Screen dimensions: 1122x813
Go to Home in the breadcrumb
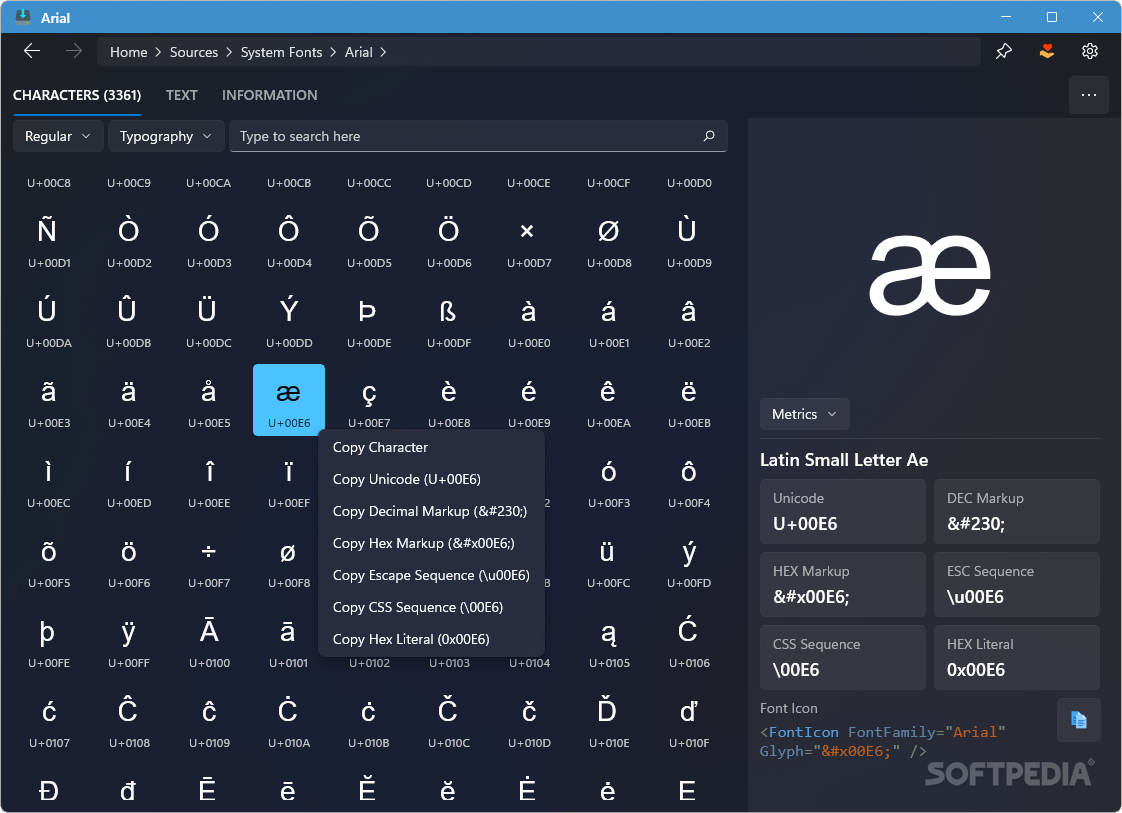[129, 52]
